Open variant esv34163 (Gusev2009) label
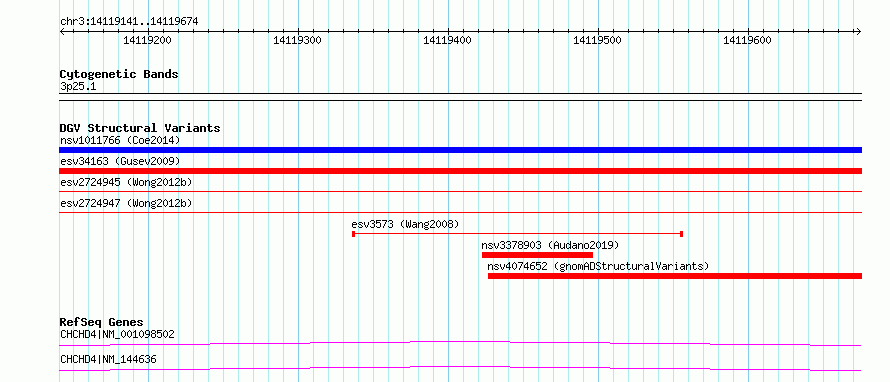890x382 pixels. (x=120, y=162)
